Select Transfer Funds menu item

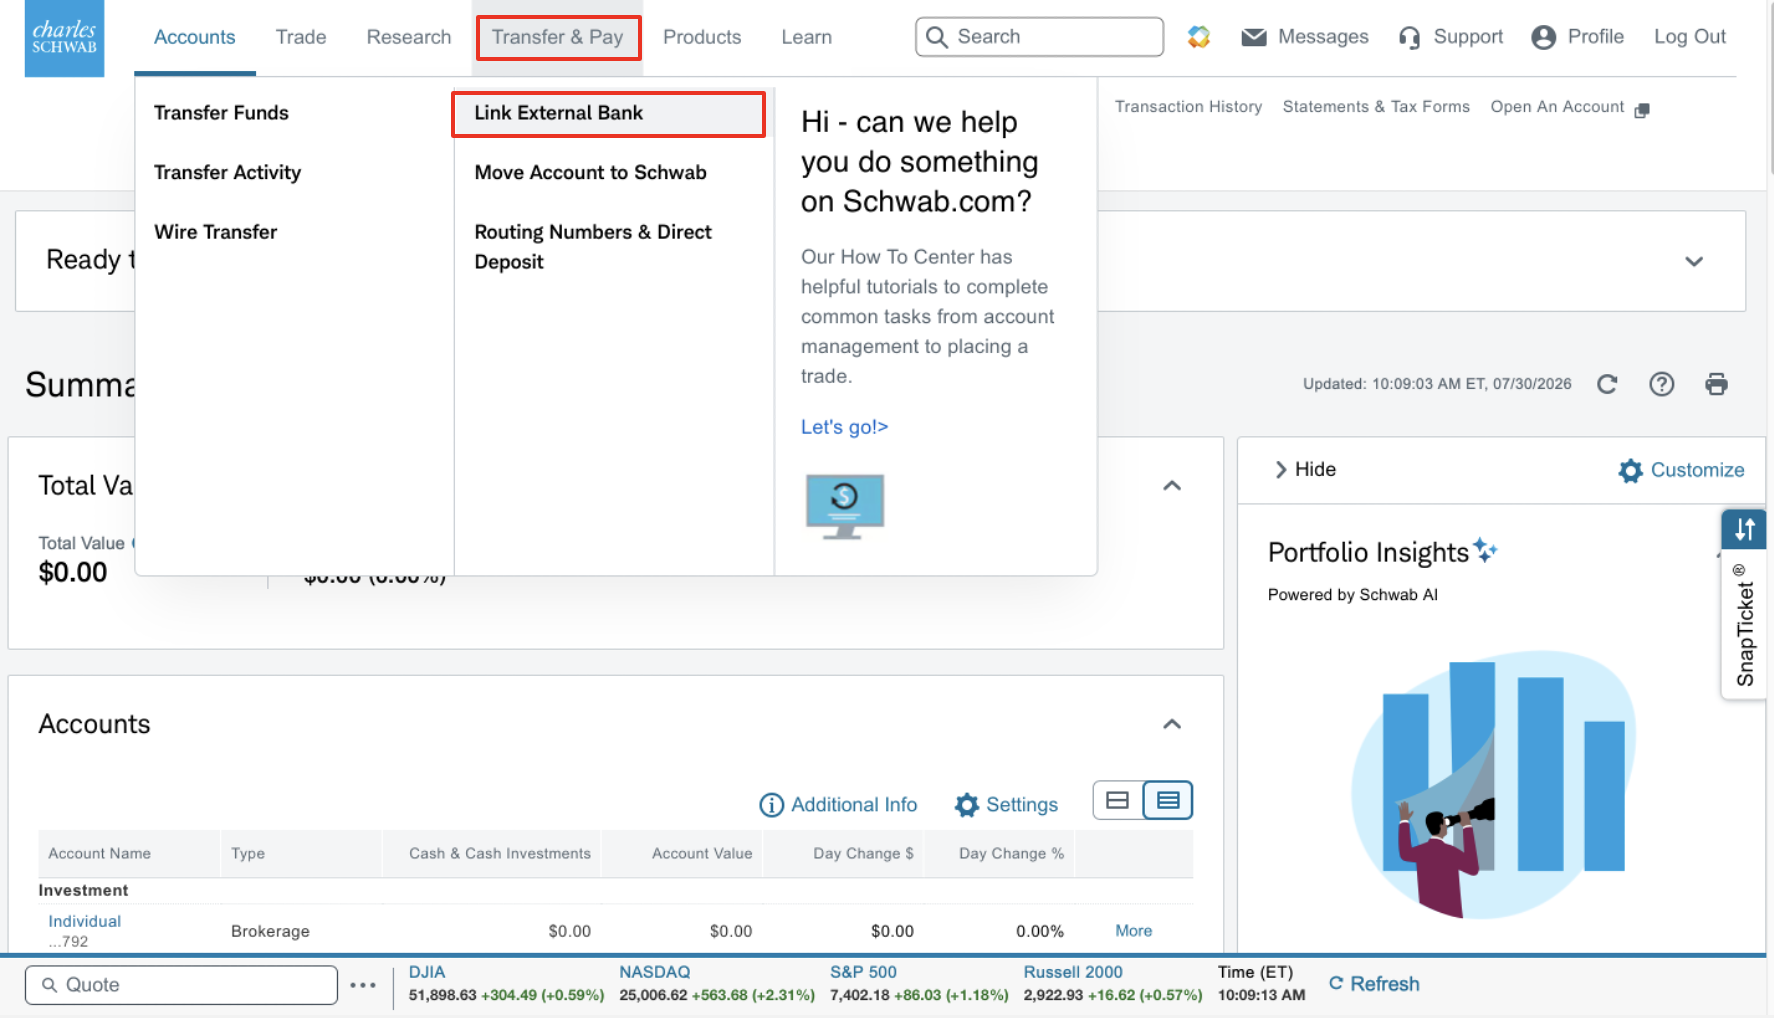tap(221, 113)
